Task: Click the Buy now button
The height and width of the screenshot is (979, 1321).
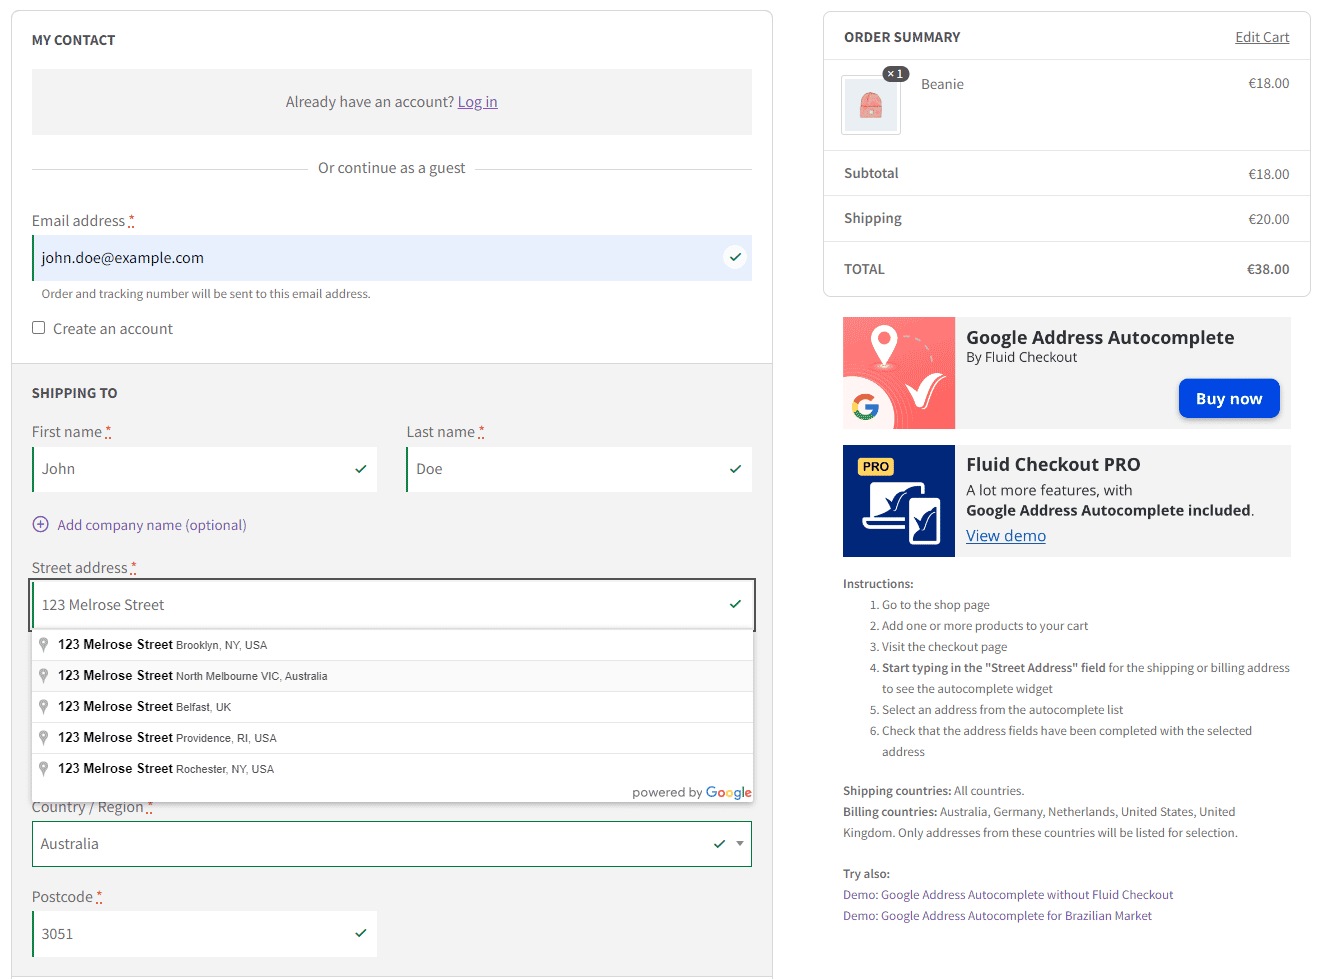Action: pos(1229,398)
